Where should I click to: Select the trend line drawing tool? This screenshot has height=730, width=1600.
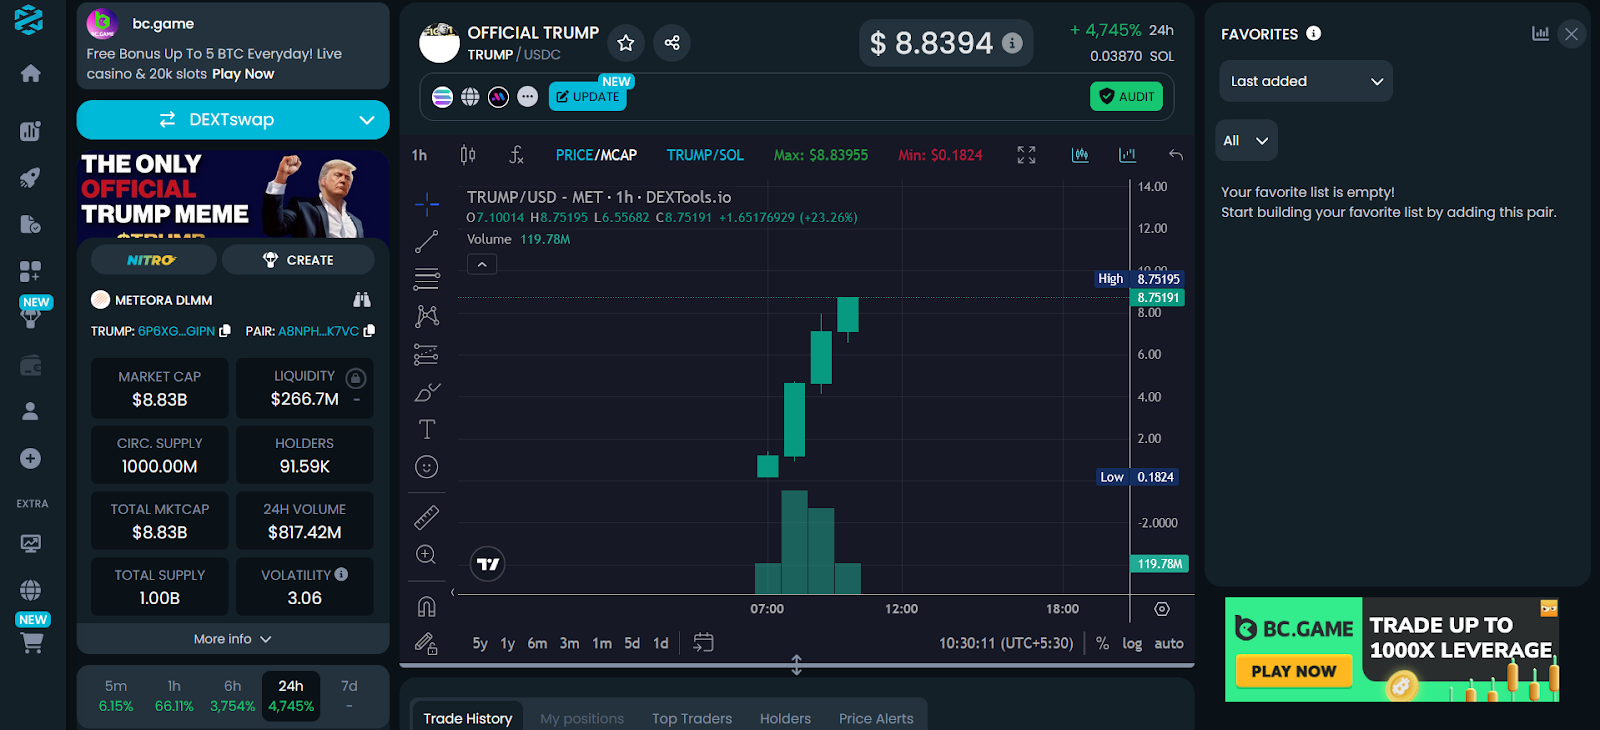point(427,242)
